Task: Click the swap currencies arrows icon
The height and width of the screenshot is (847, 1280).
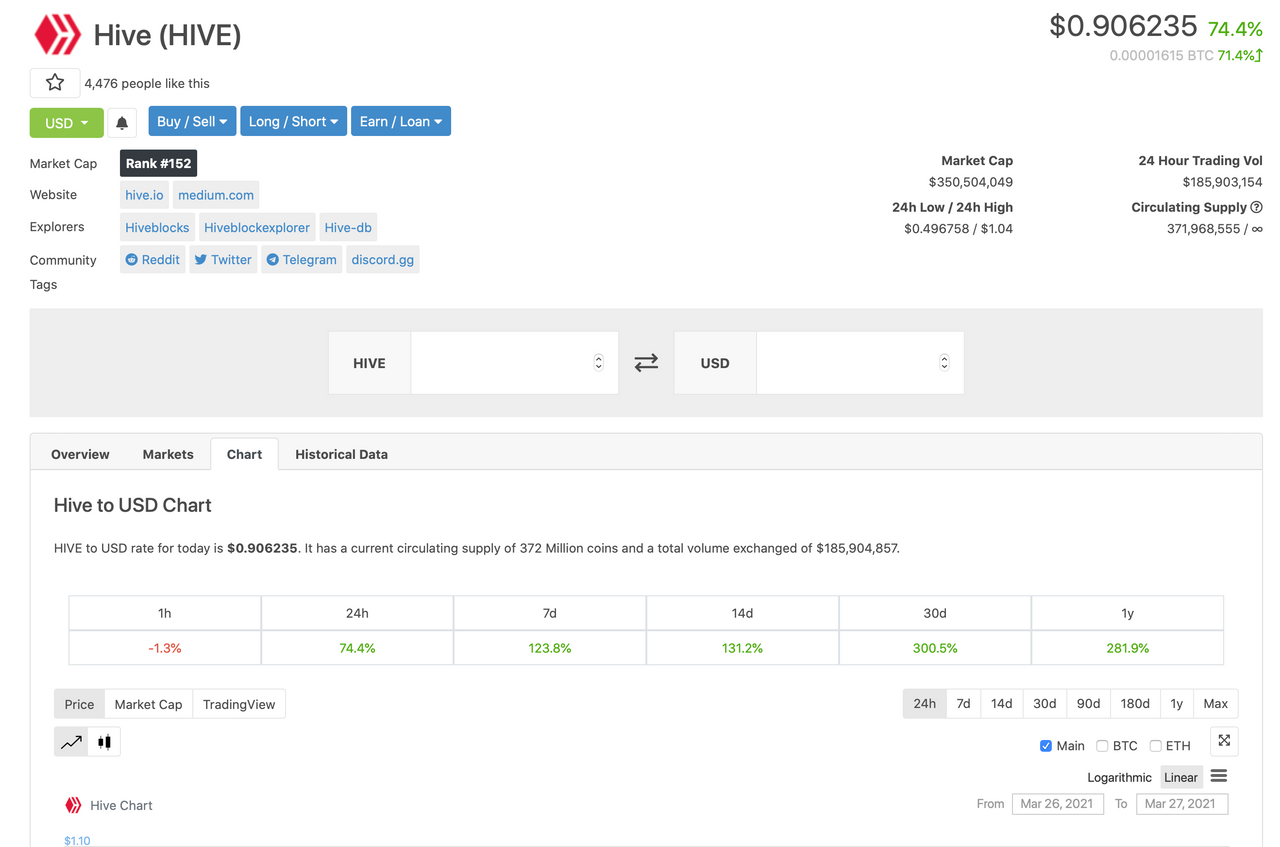Action: coord(646,363)
